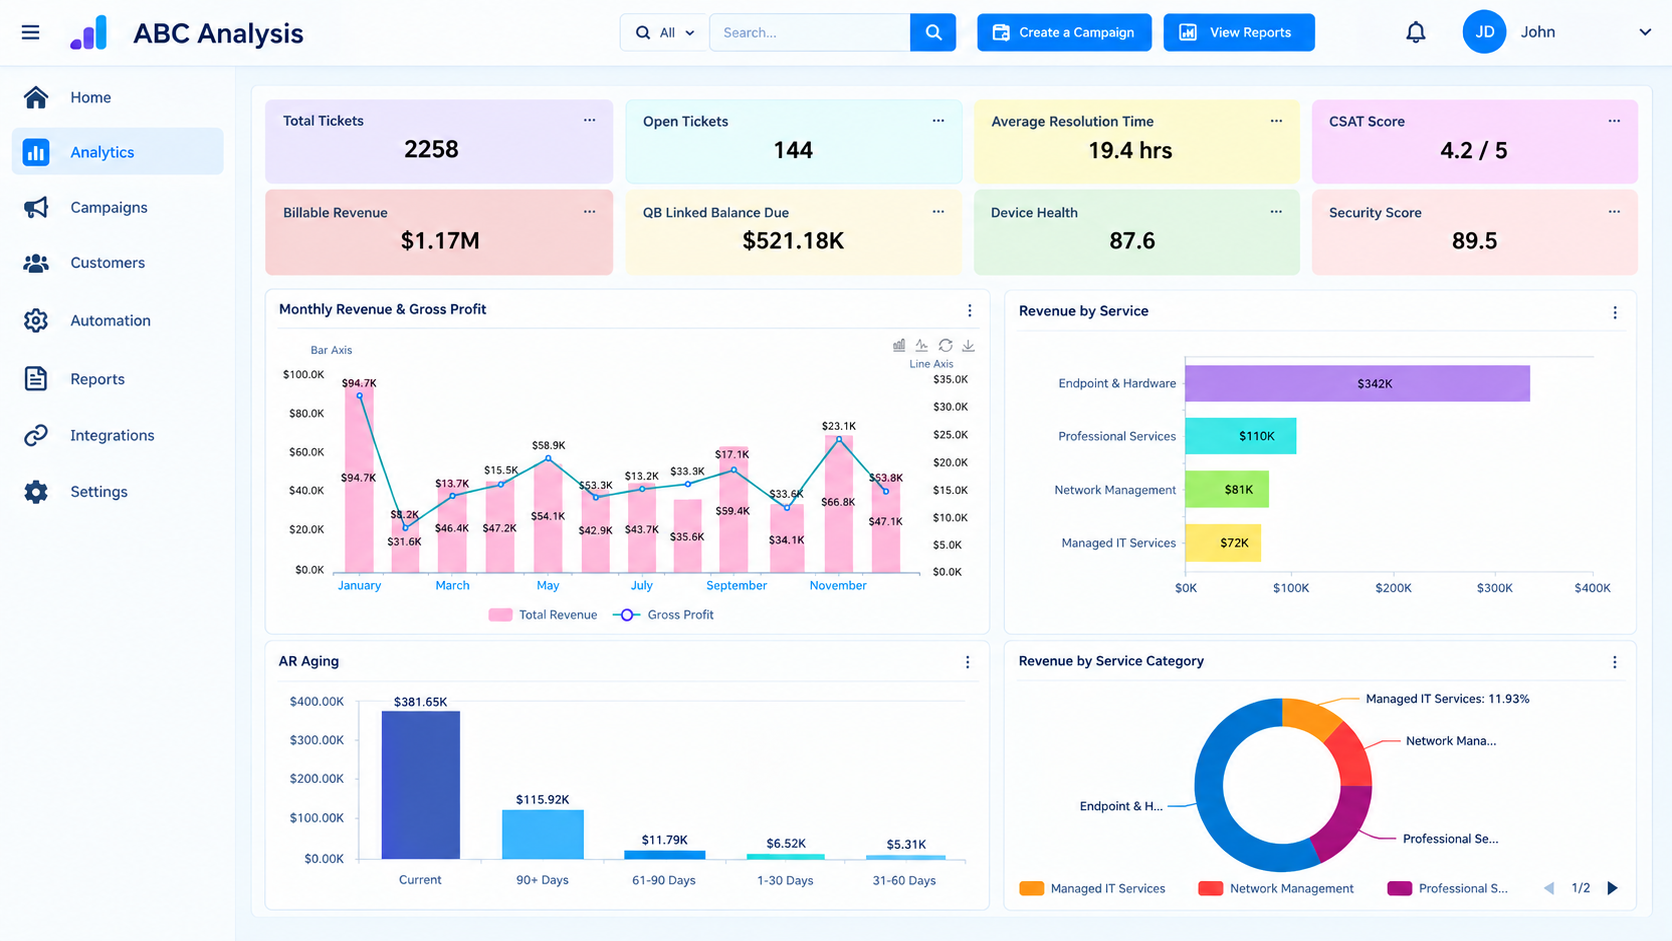The height and width of the screenshot is (941, 1672).
Task: Click the Integrations link icon
Action: [36, 435]
